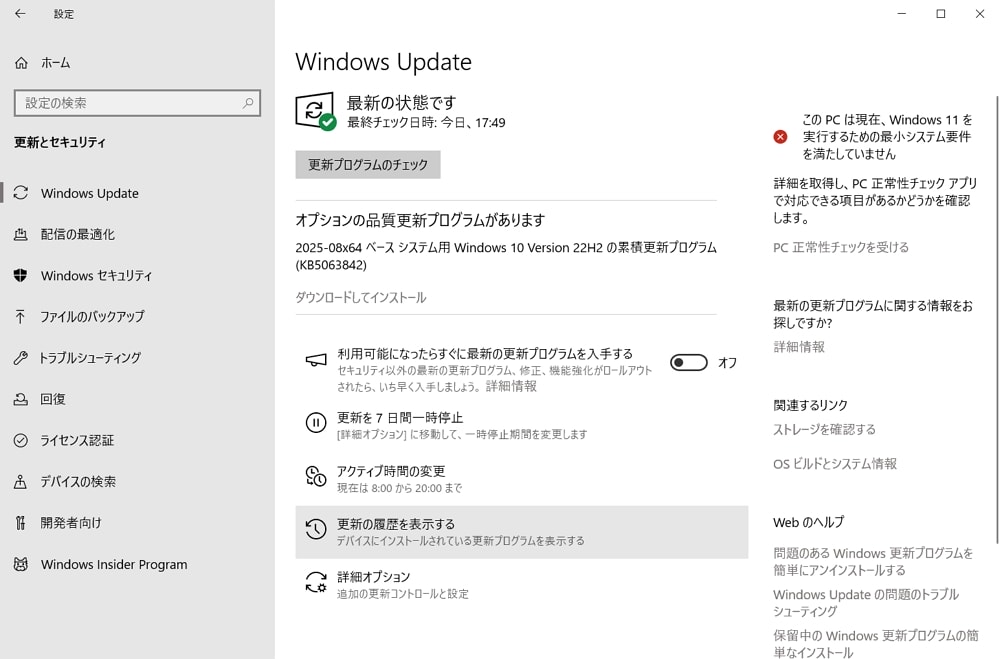Image resolution: width=1000 pixels, height=659 pixels.
Task: Select Windows Update in the sidebar
Action: coord(89,193)
